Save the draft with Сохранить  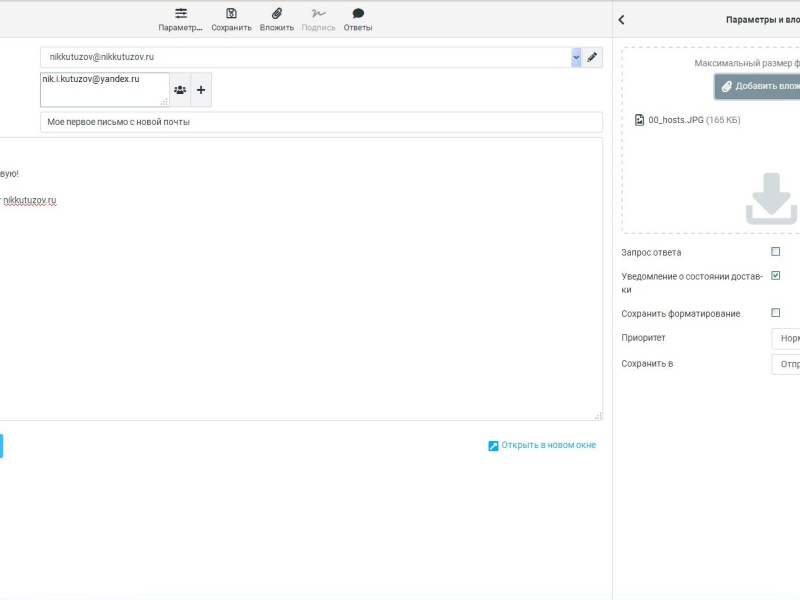click(231, 19)
